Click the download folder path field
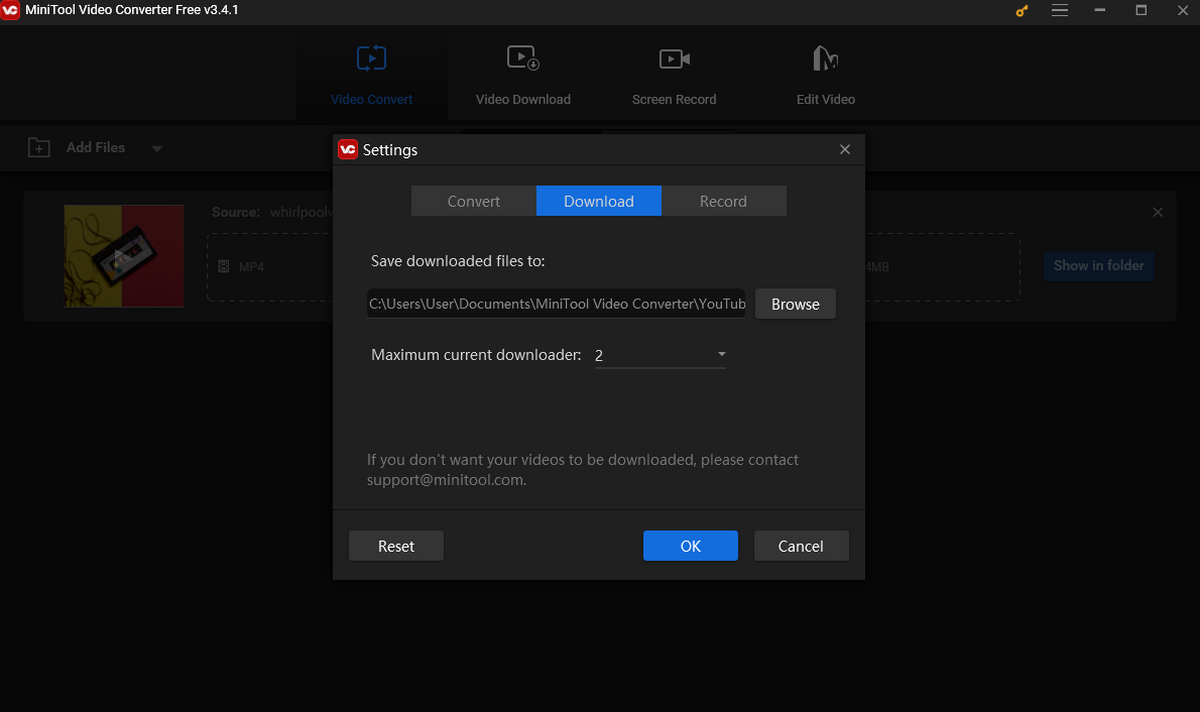Screen dimensions: 1200x712 [557, 304]
